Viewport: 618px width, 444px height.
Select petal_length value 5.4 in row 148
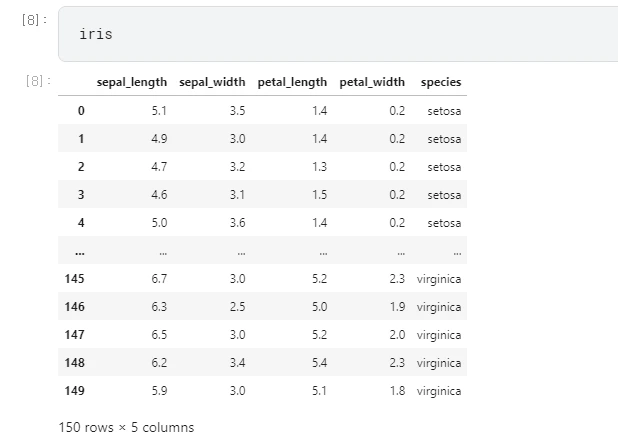(x=318, y=362)
